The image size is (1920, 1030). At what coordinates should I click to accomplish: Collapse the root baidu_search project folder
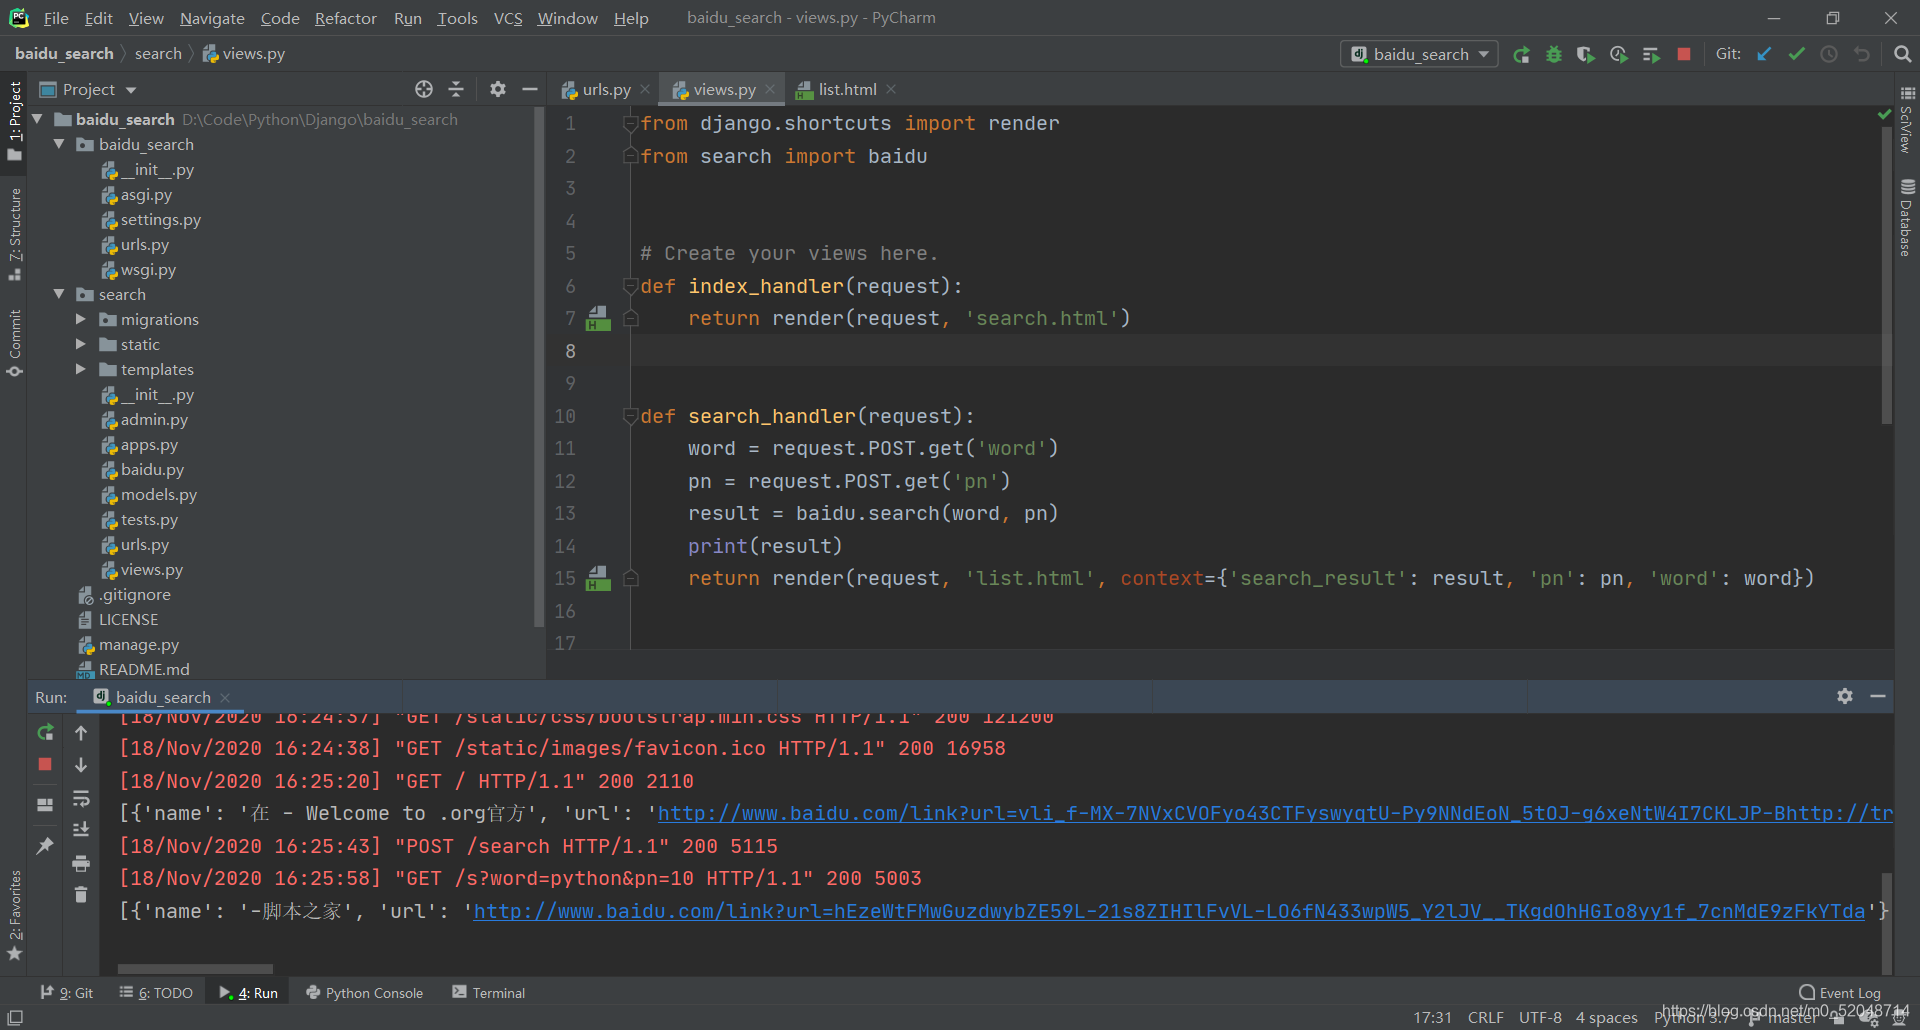coord(37,119)
